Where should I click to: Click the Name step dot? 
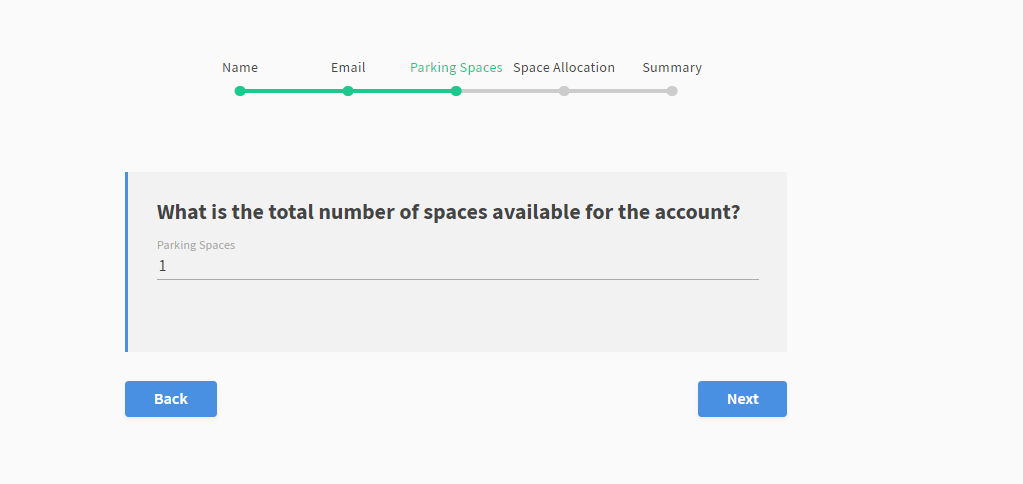[x=240, y=91]
